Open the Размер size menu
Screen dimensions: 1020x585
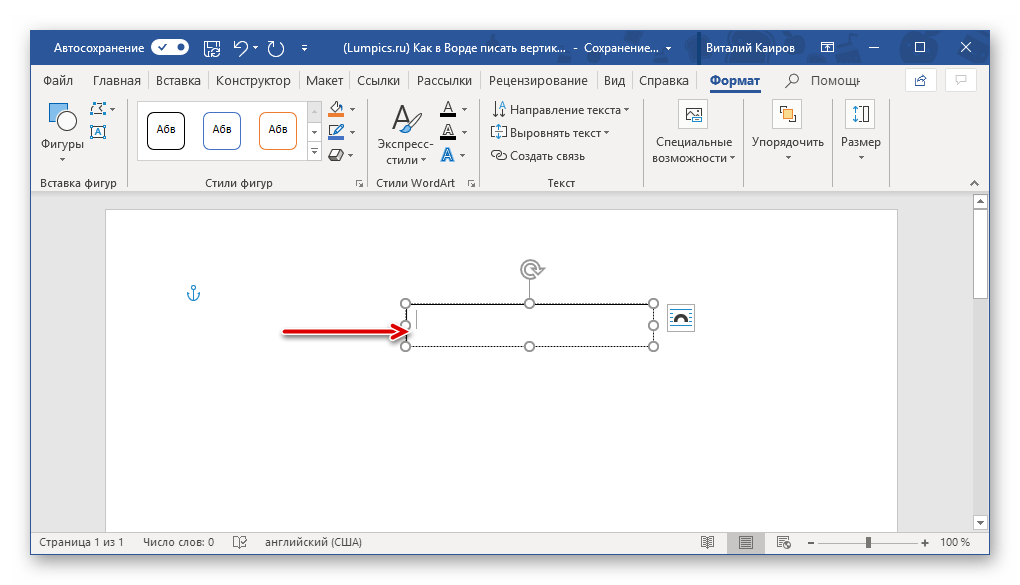coord(861,131)
